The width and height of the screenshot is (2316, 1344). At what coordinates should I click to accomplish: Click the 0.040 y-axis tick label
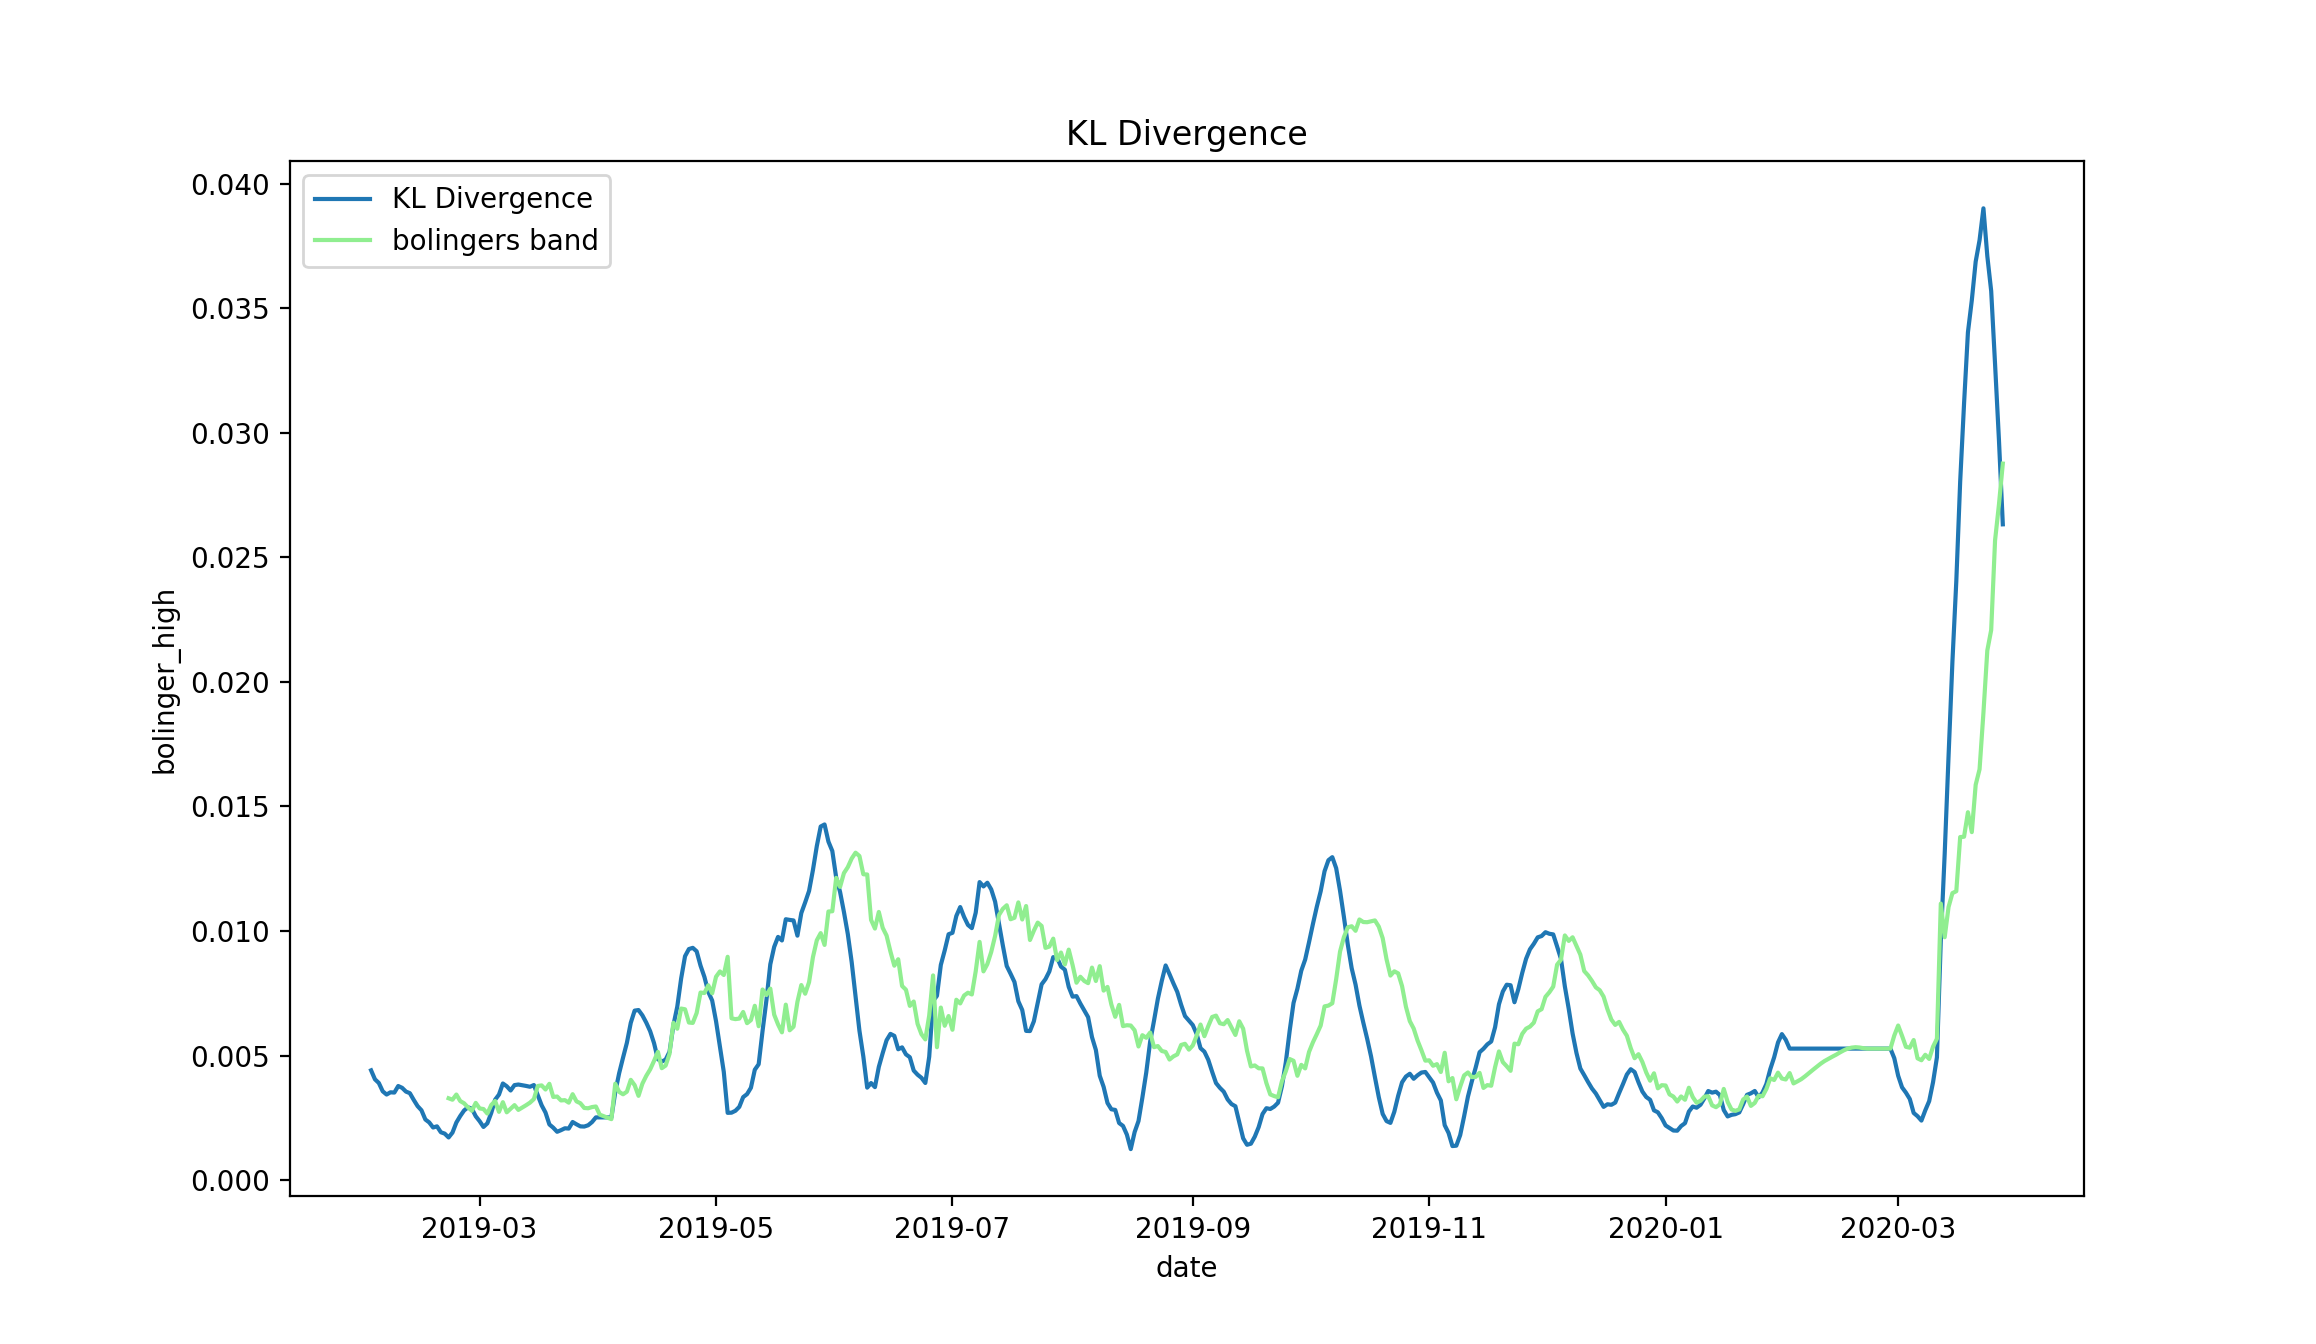click(231, 185)
